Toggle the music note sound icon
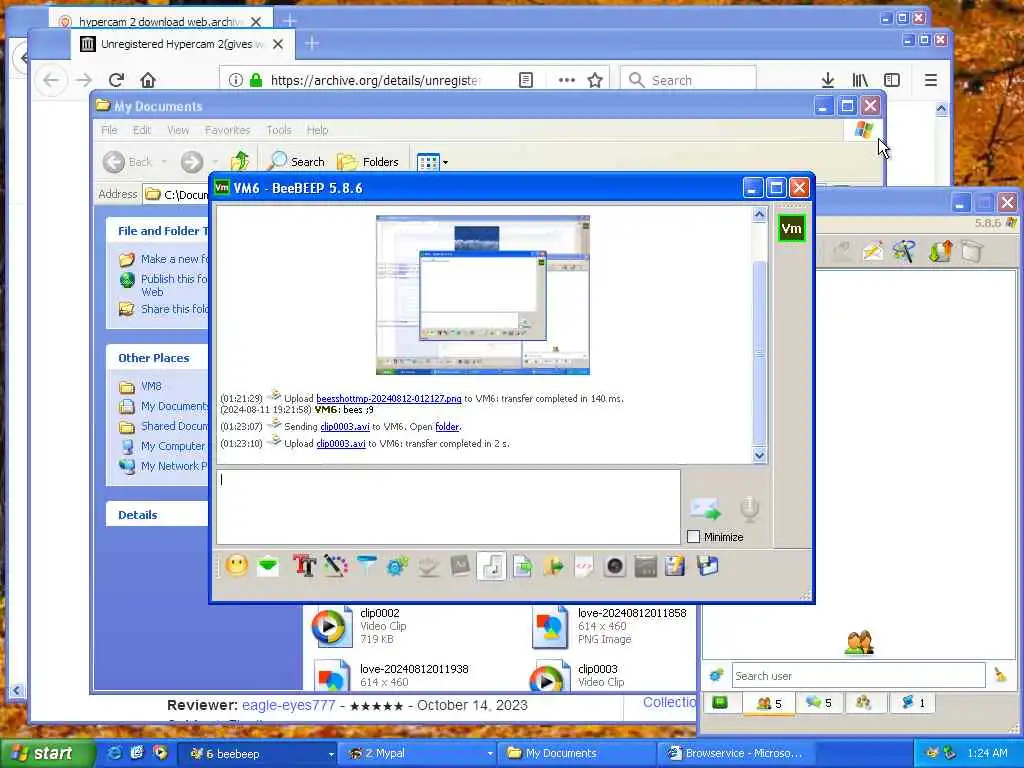Viewport: 1024px width, 768px height. point(492,566)
